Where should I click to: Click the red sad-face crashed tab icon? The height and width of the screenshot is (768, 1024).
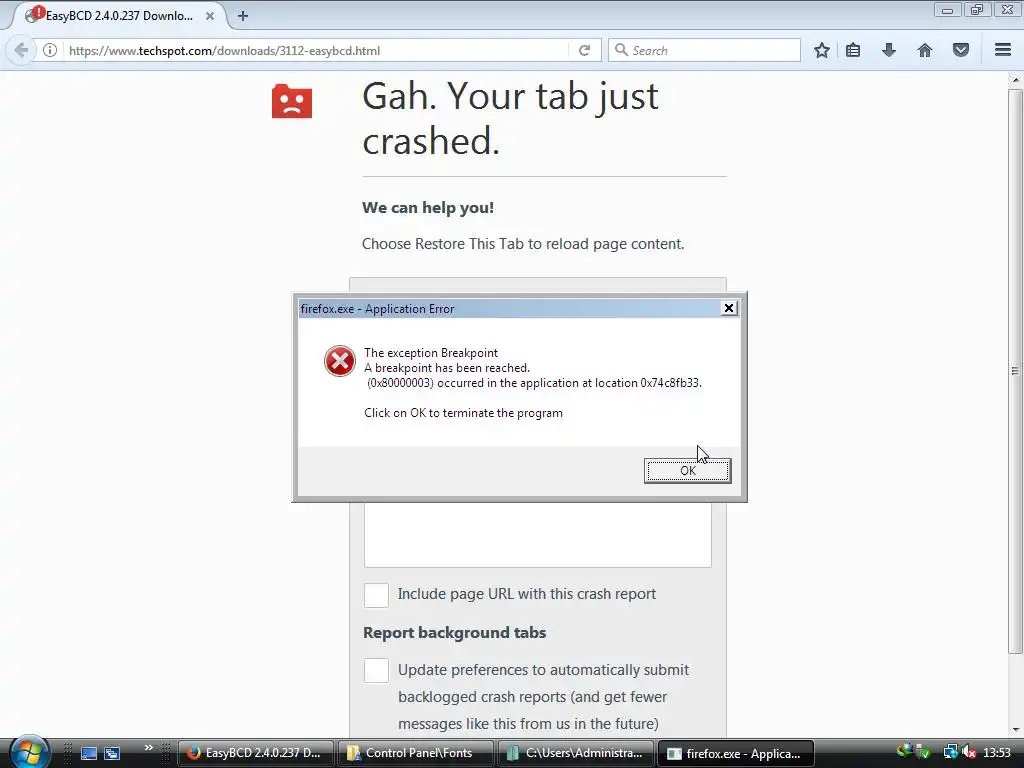click(292, 101)
